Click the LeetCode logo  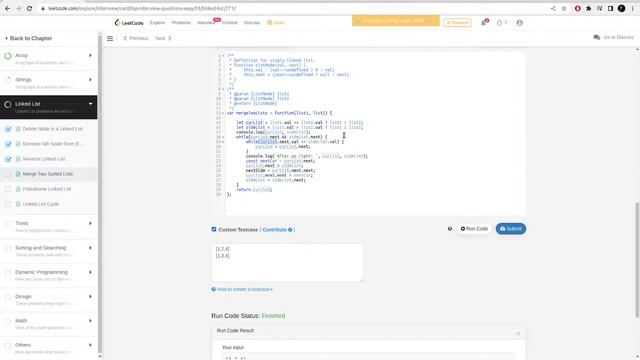[x=129, y=23]
